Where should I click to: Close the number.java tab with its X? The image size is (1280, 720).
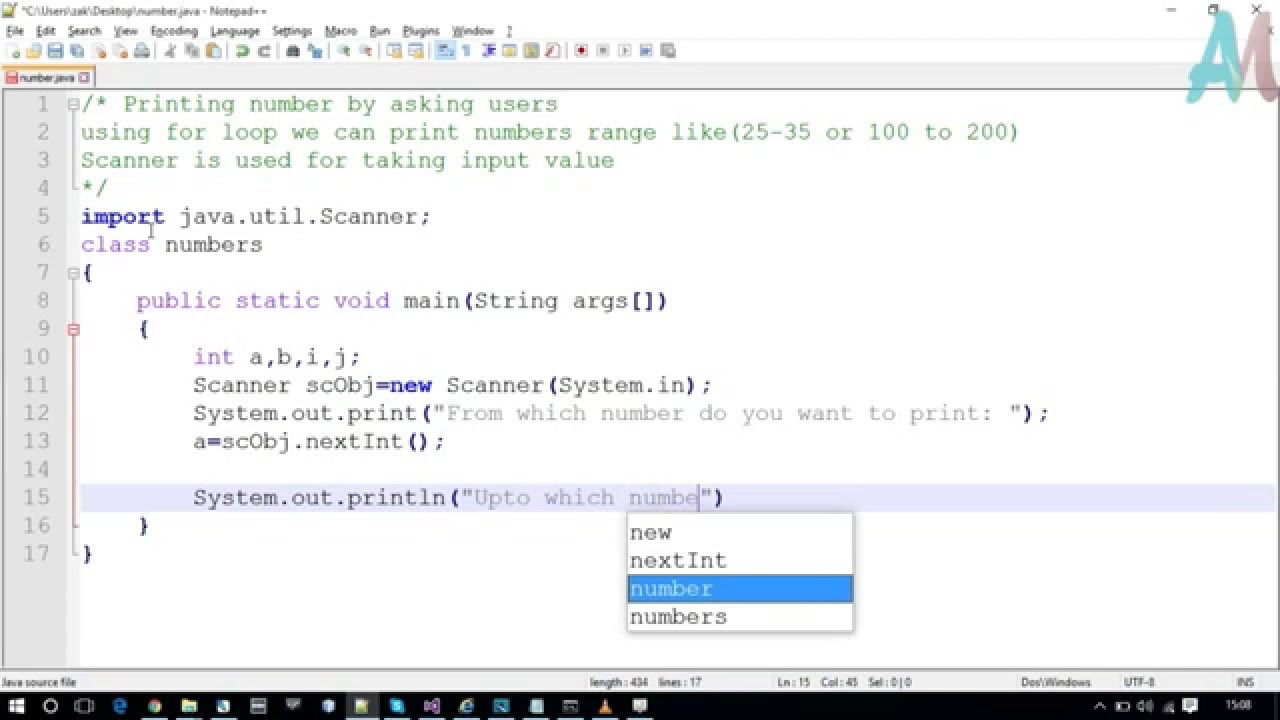pyautogui.click(x=85, y=77)
